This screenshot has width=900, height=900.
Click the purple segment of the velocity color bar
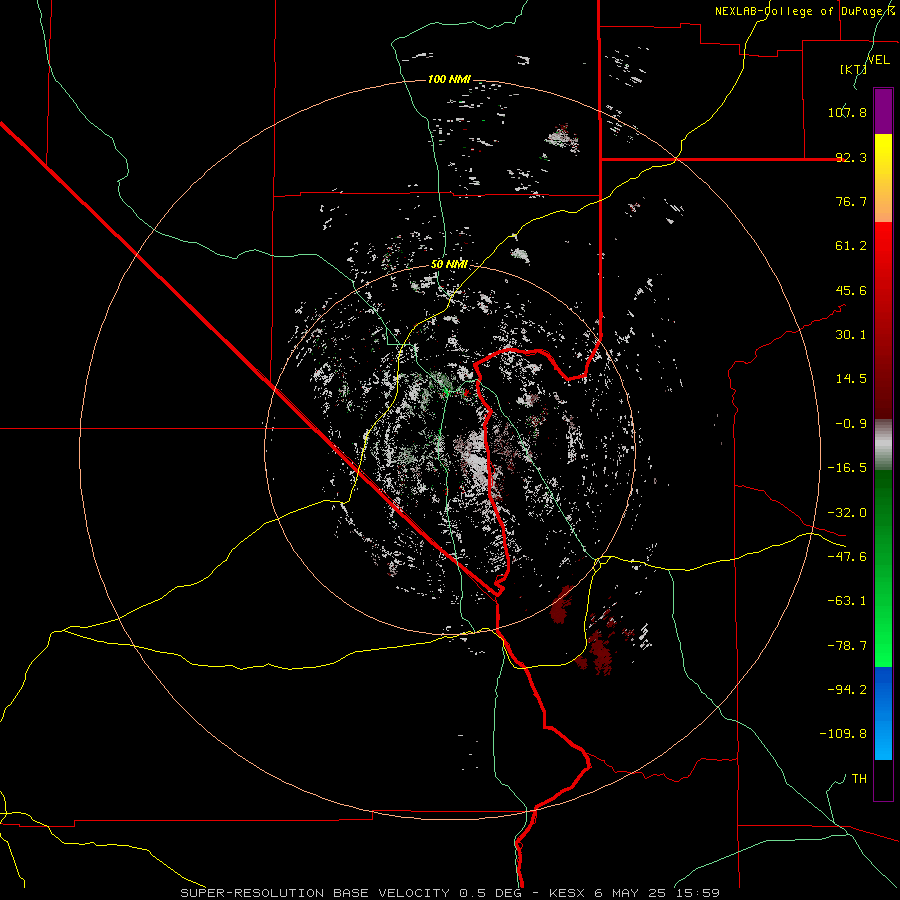(883, 112)
